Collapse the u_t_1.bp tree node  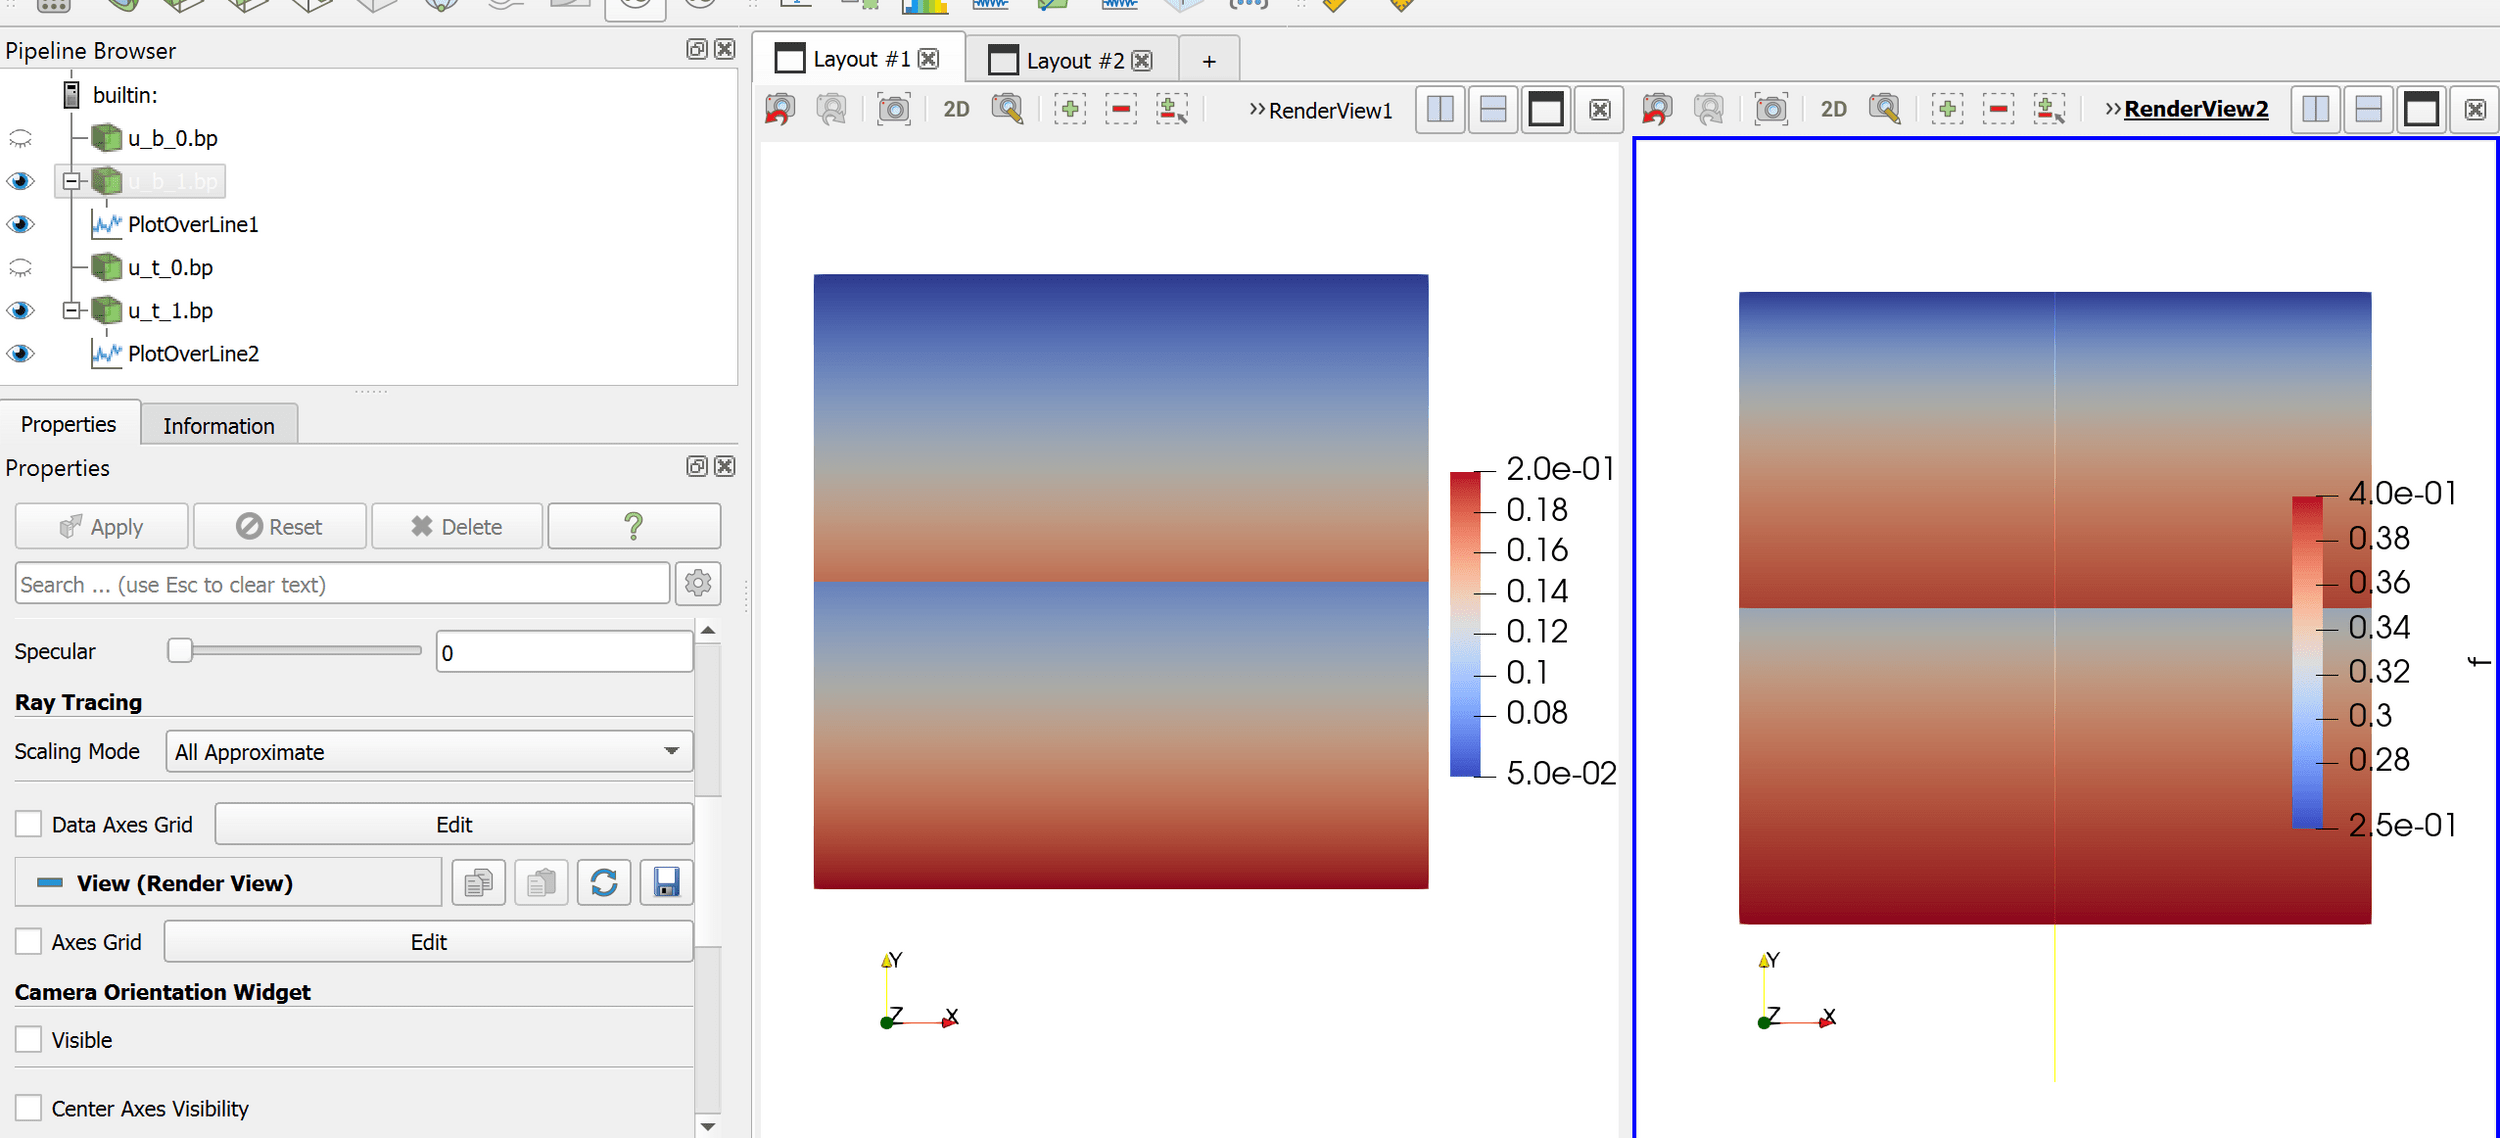pos(71,310)
